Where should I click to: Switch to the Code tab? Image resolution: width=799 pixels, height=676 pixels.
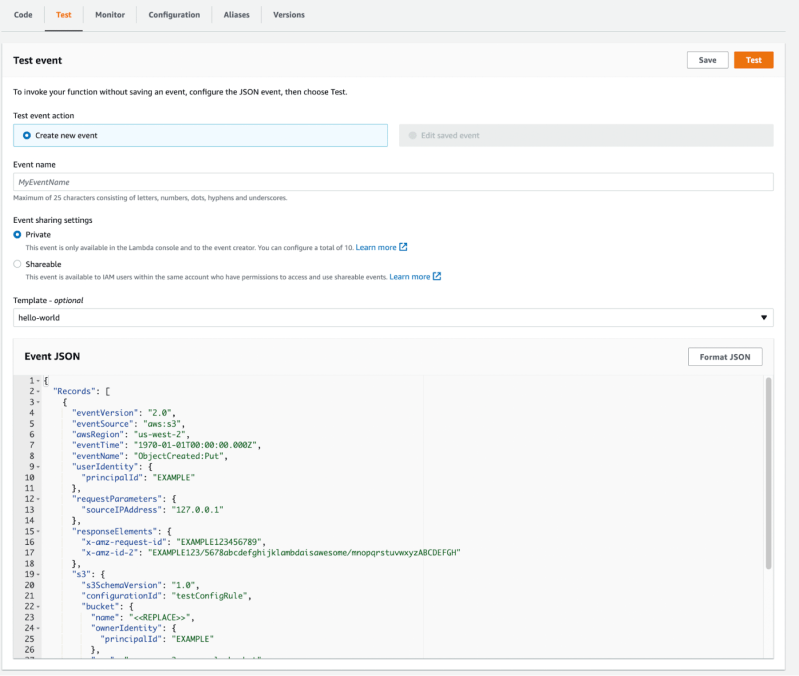pos(23,15)
